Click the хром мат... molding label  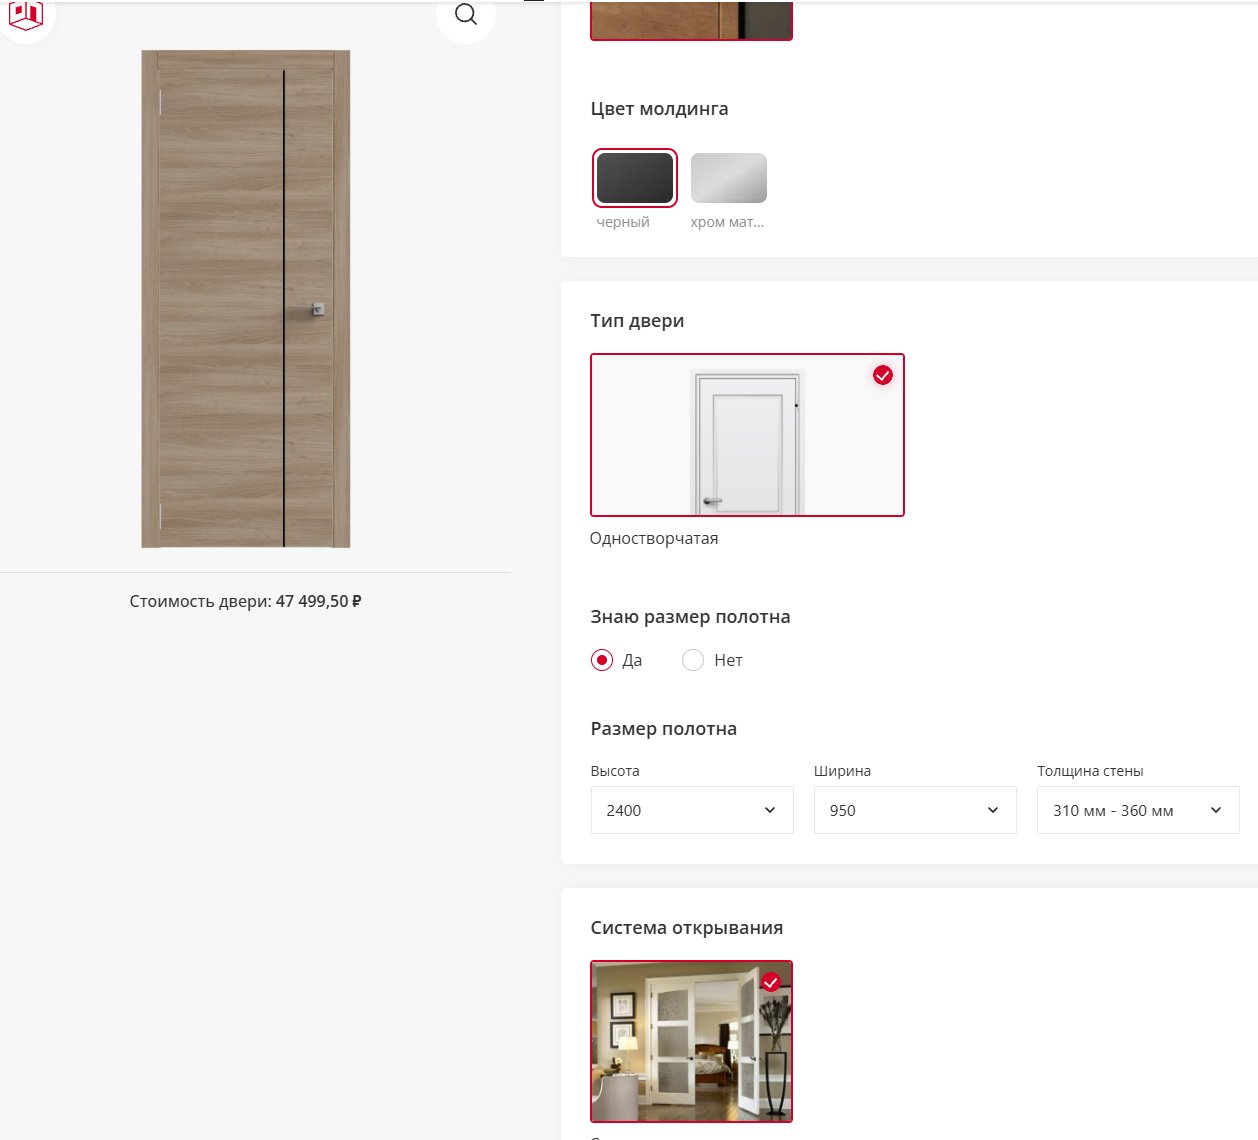[x=727, y=222]
